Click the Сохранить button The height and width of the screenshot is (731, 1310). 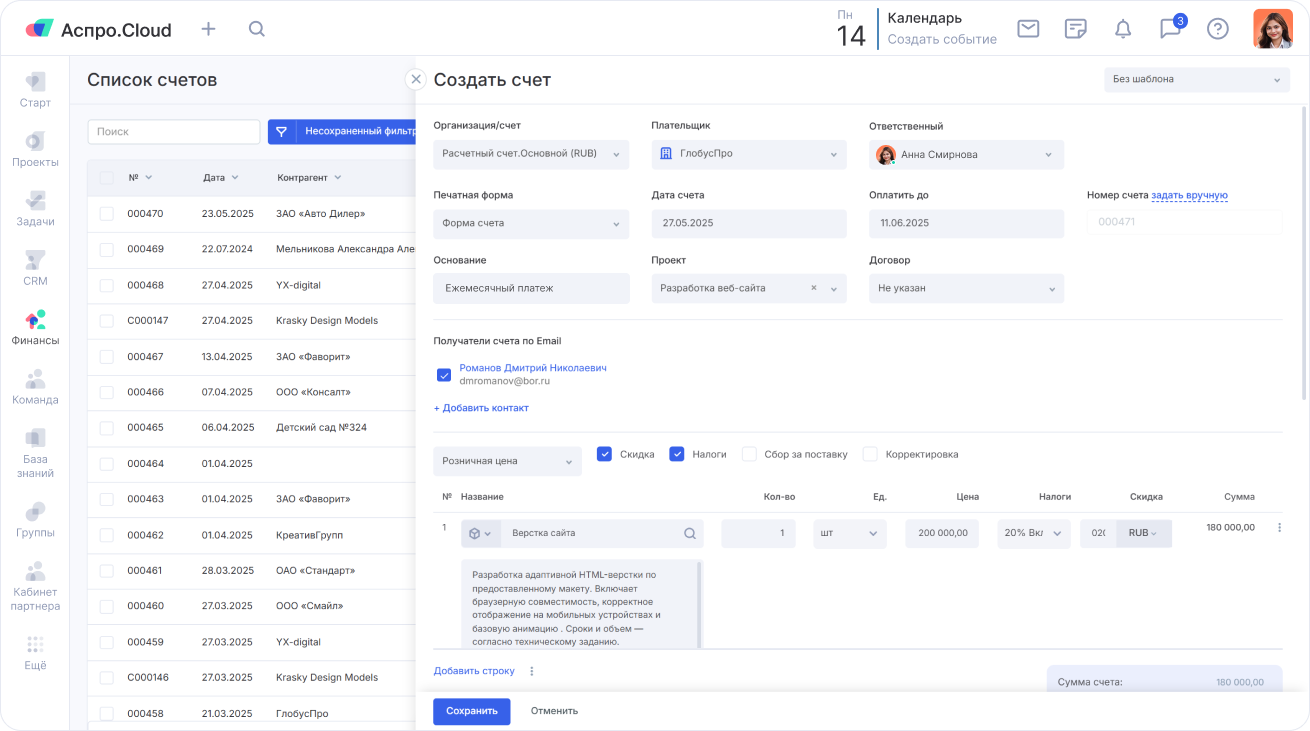click(471, 711)
